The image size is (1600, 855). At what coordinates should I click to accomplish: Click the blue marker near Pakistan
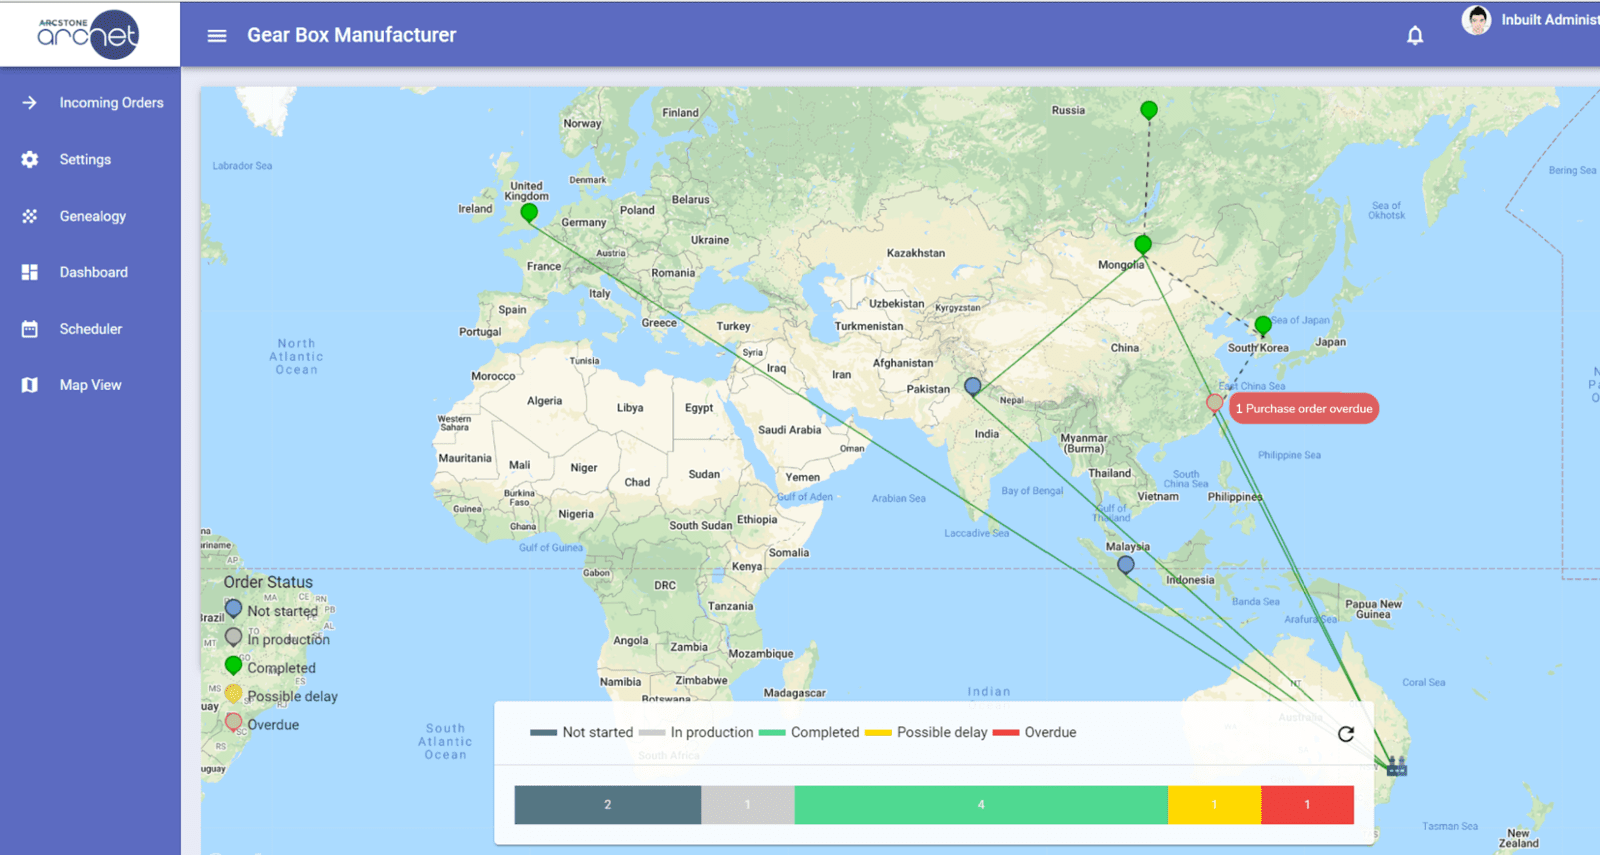tap(972, 386)
